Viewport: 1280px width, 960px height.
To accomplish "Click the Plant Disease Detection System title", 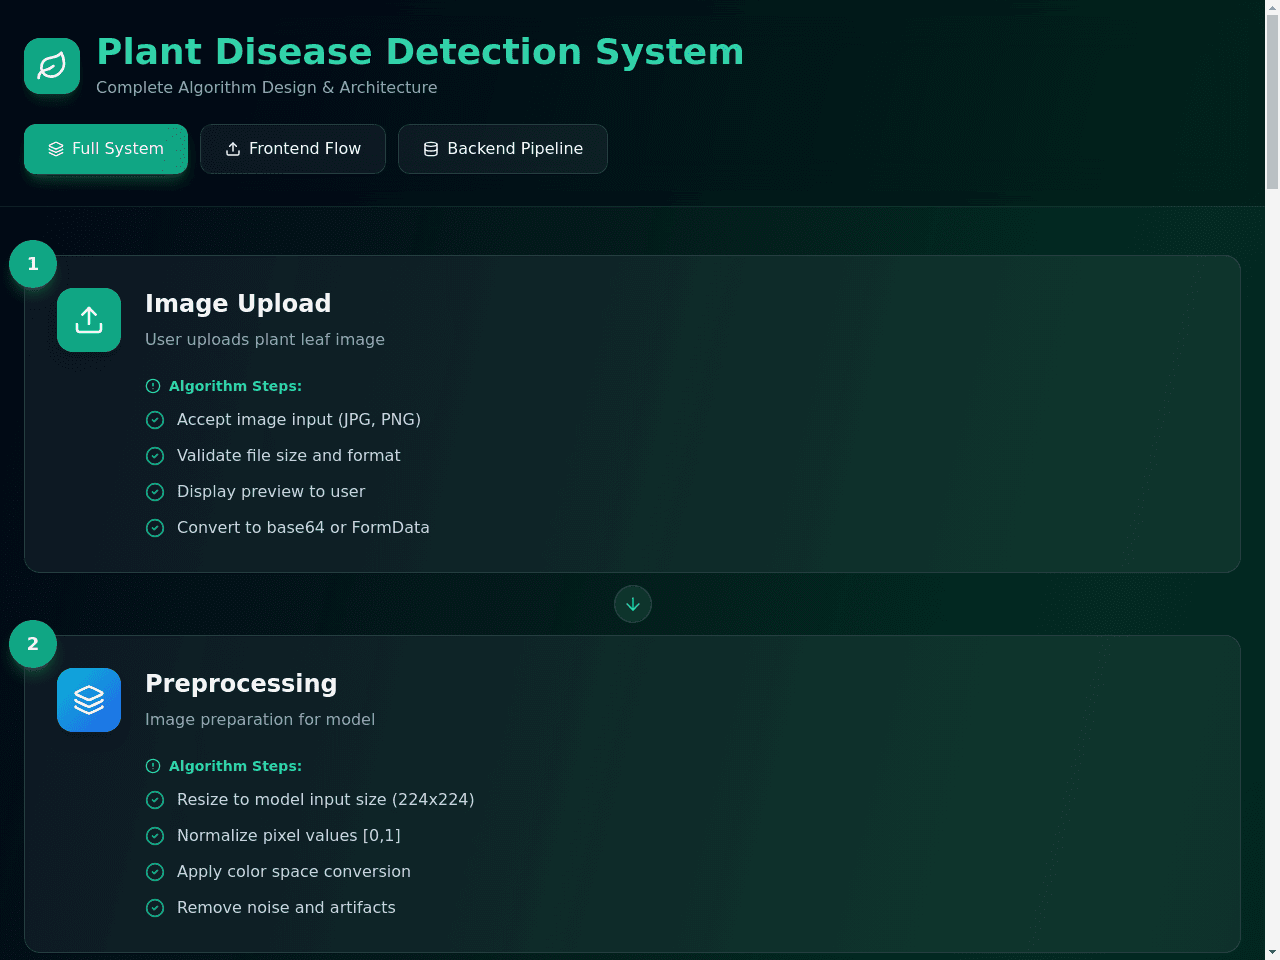I will coord(420,52).
